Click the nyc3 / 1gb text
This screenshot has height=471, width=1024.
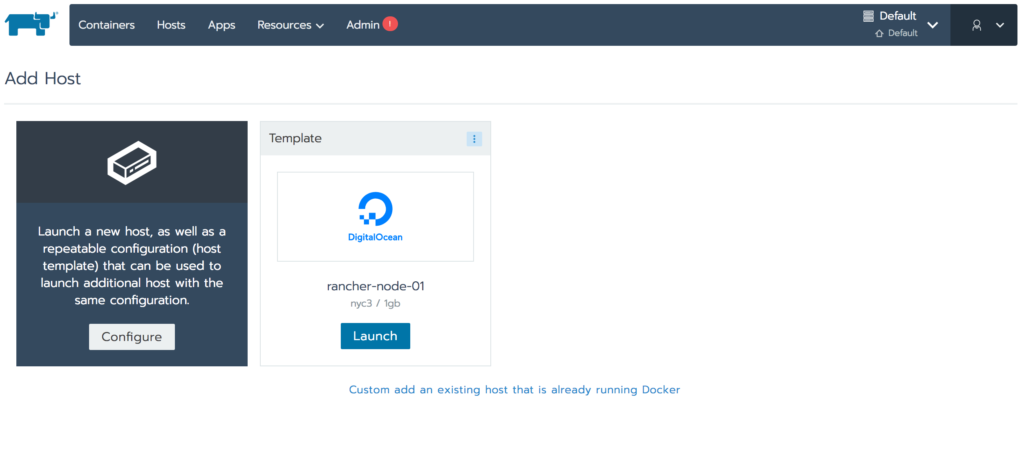coord(376,304)
